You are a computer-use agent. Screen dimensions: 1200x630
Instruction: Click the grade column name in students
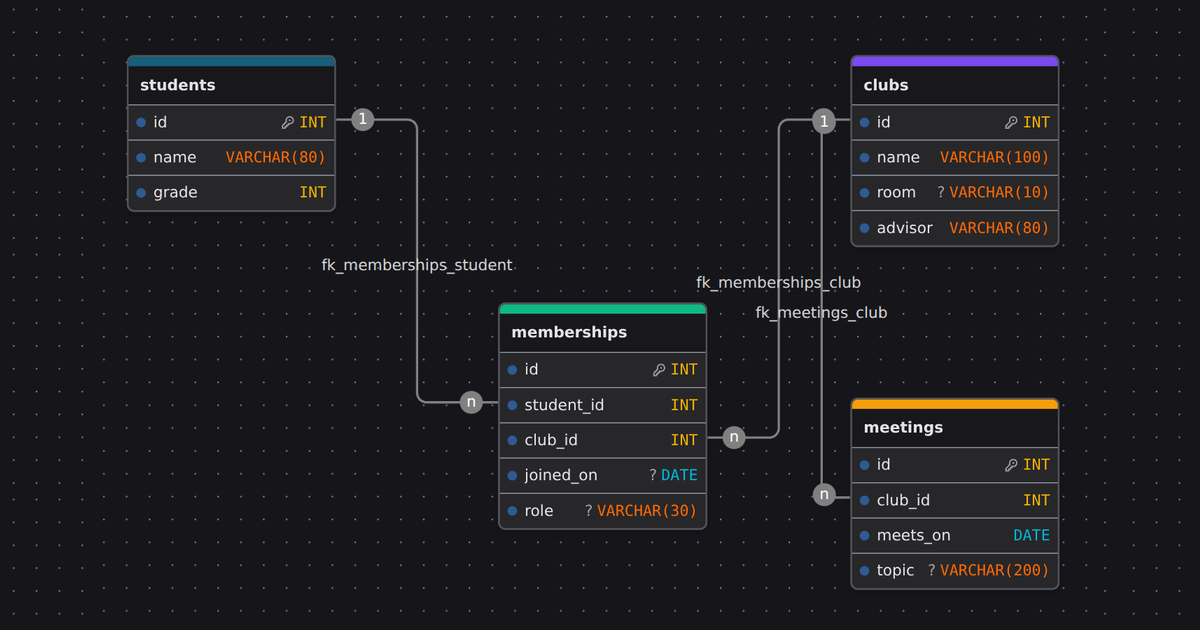pyautogui.click(x=175, y=193)
